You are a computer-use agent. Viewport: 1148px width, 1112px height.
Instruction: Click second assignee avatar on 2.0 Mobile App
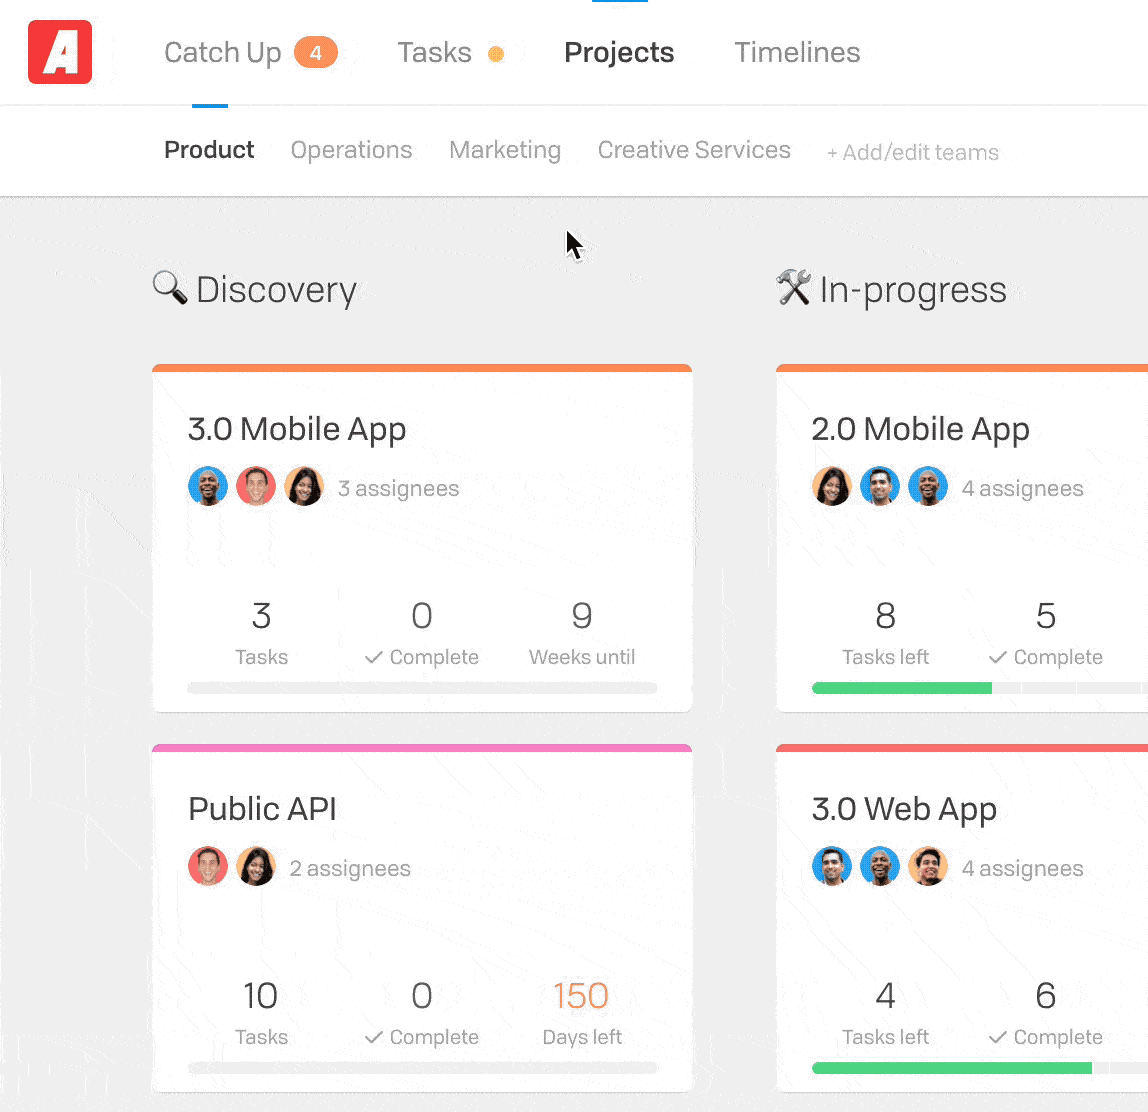pyautogui.click(x=880, y=486)
